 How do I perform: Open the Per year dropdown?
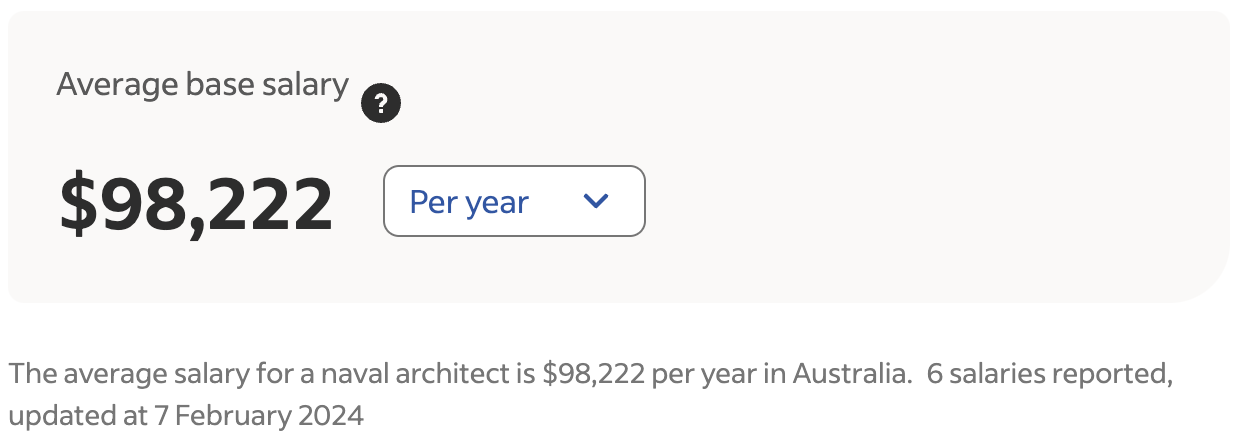pos(514,201)
